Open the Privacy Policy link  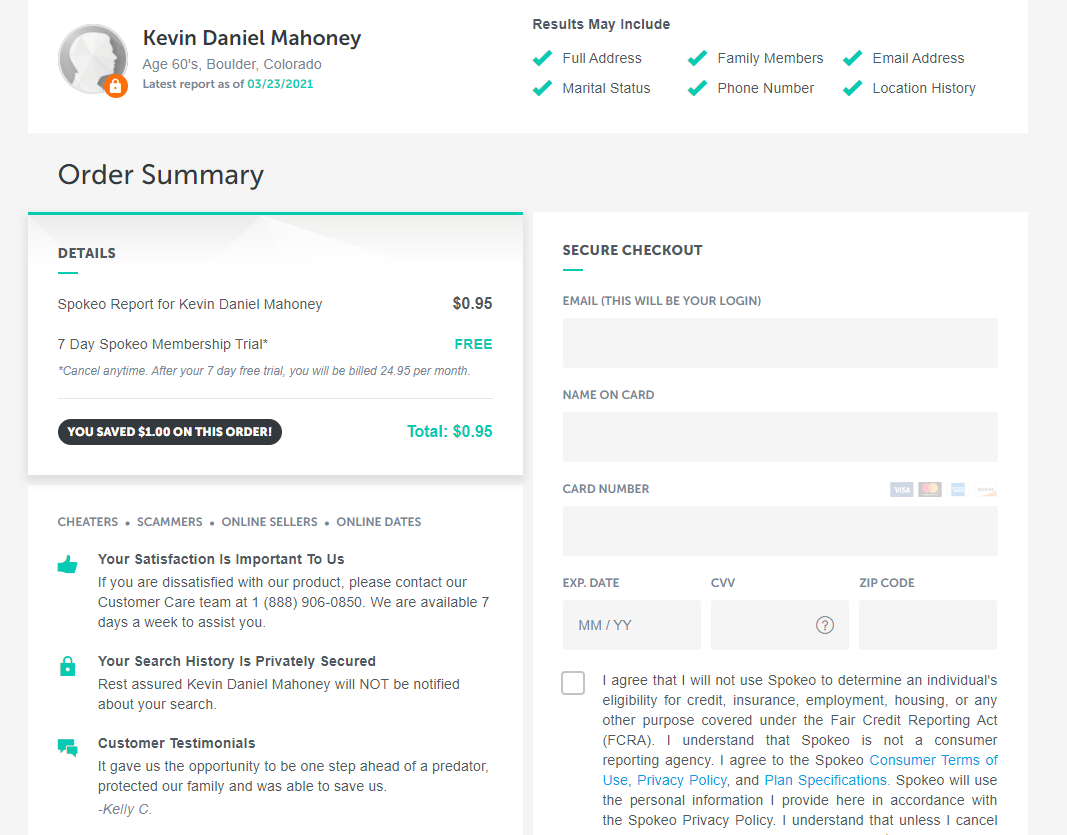[x=682, y=780]
